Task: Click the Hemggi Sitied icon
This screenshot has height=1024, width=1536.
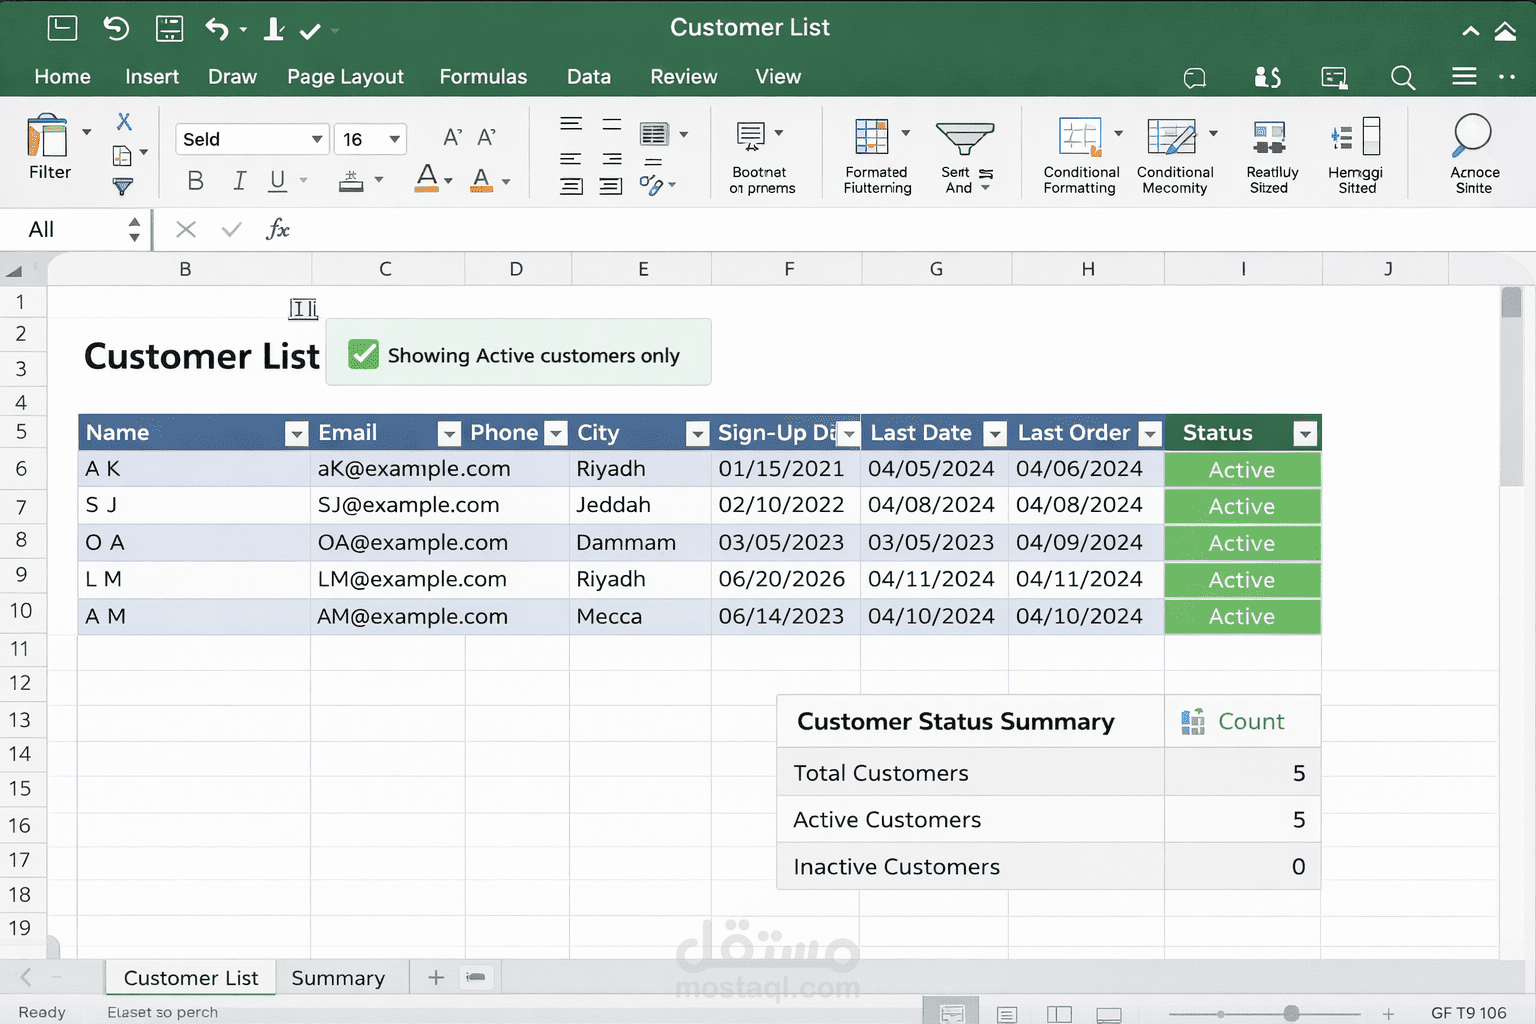Action: pos(1356,137)
